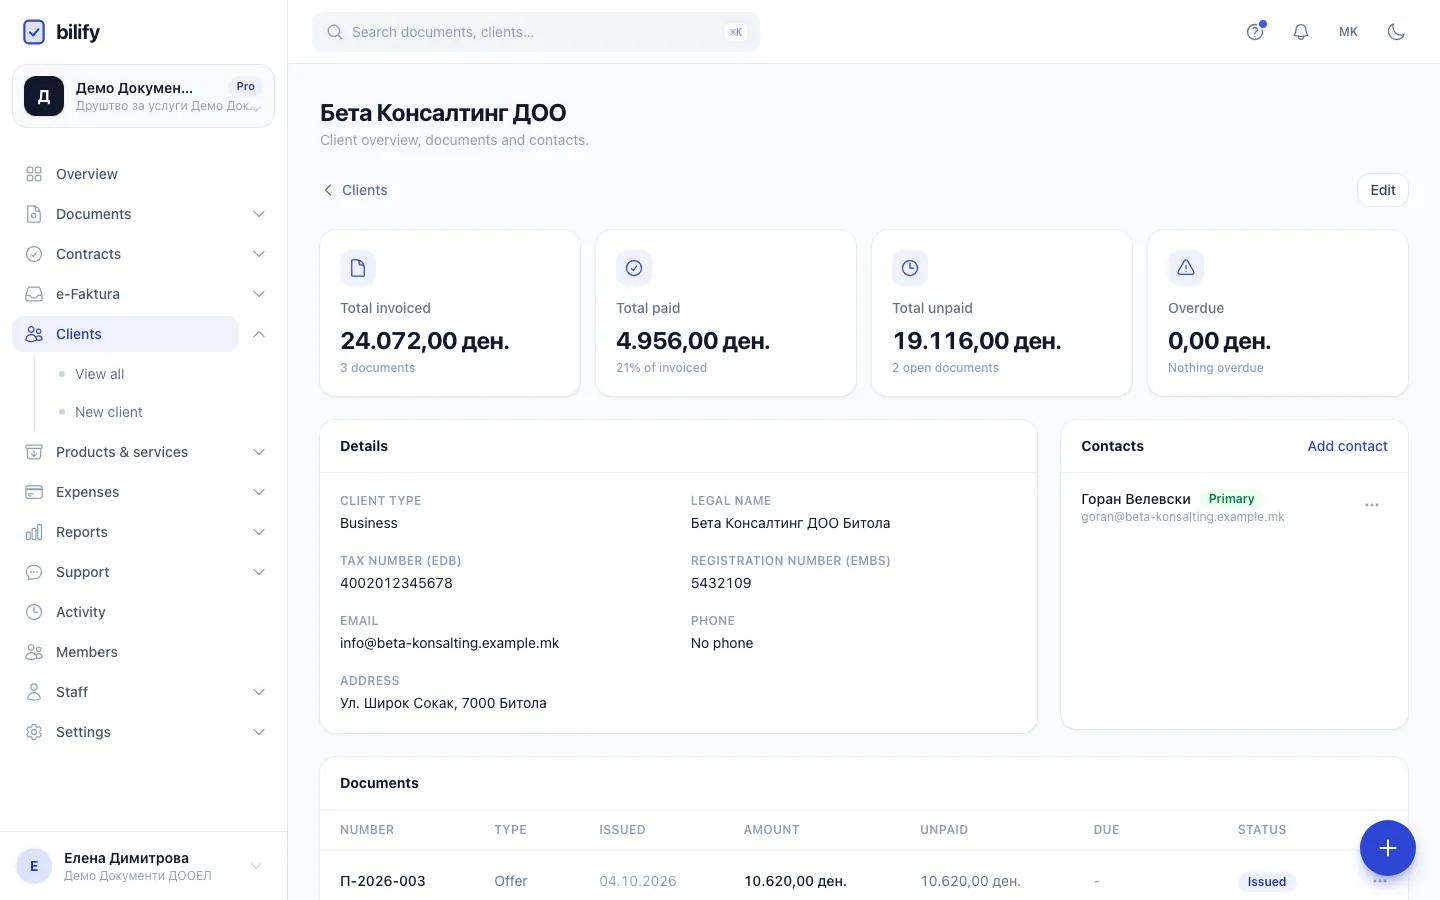Click the bilify logo icon
This screenshot has height=900, width=1440.
pos(34,32)
